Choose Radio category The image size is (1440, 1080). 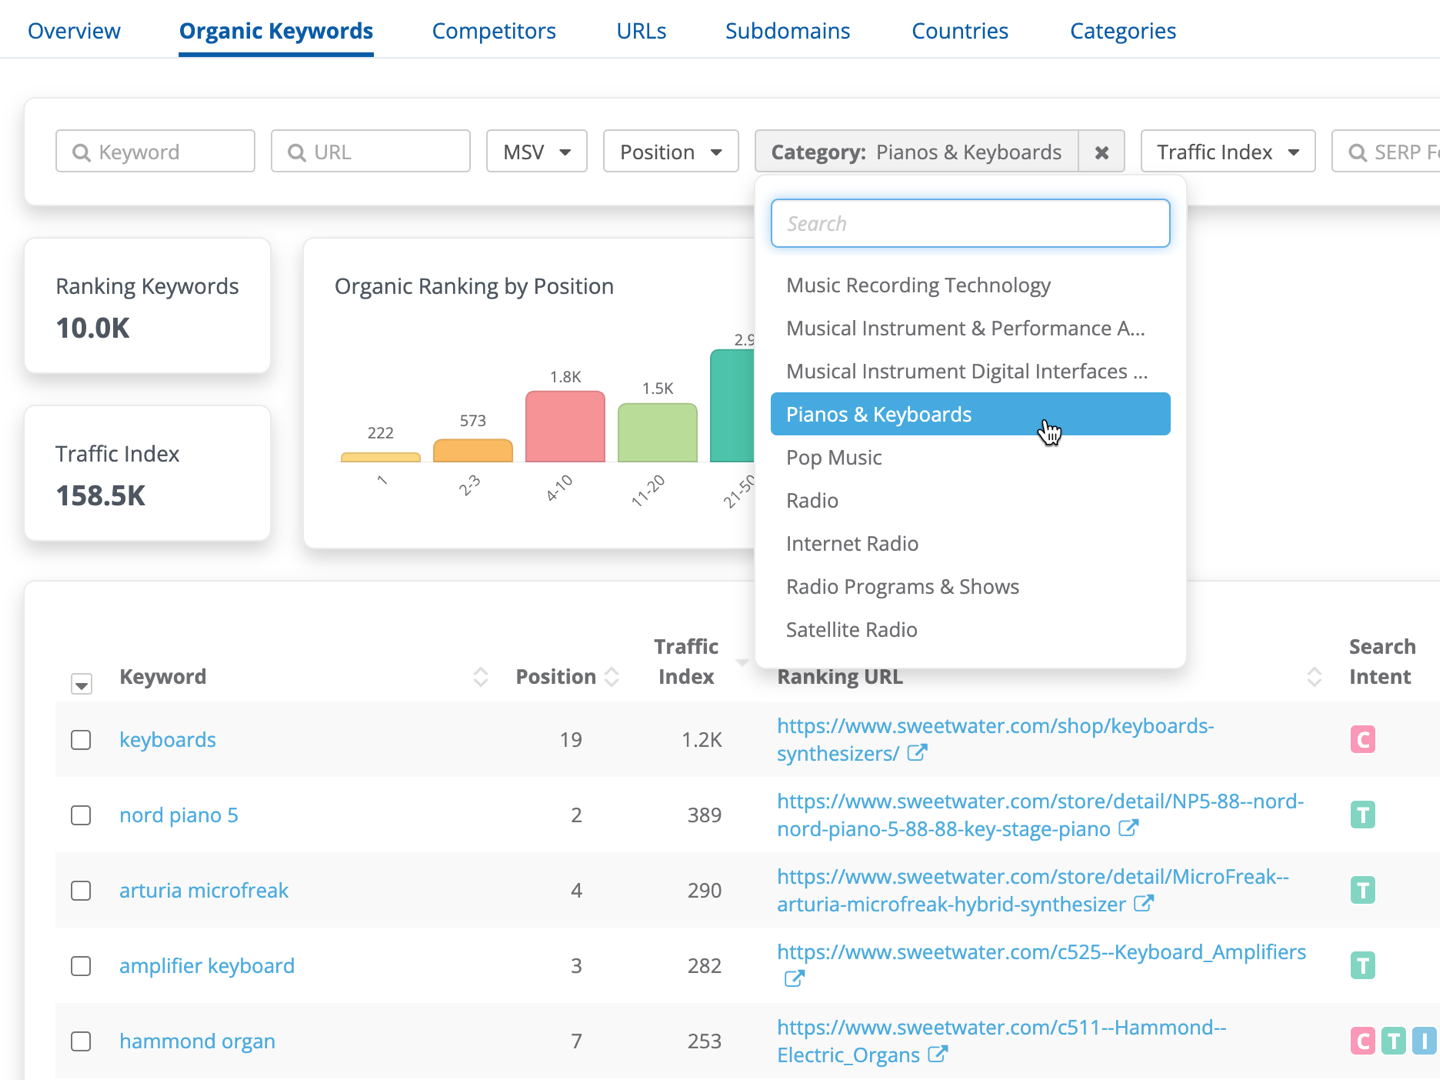[970, 500]
